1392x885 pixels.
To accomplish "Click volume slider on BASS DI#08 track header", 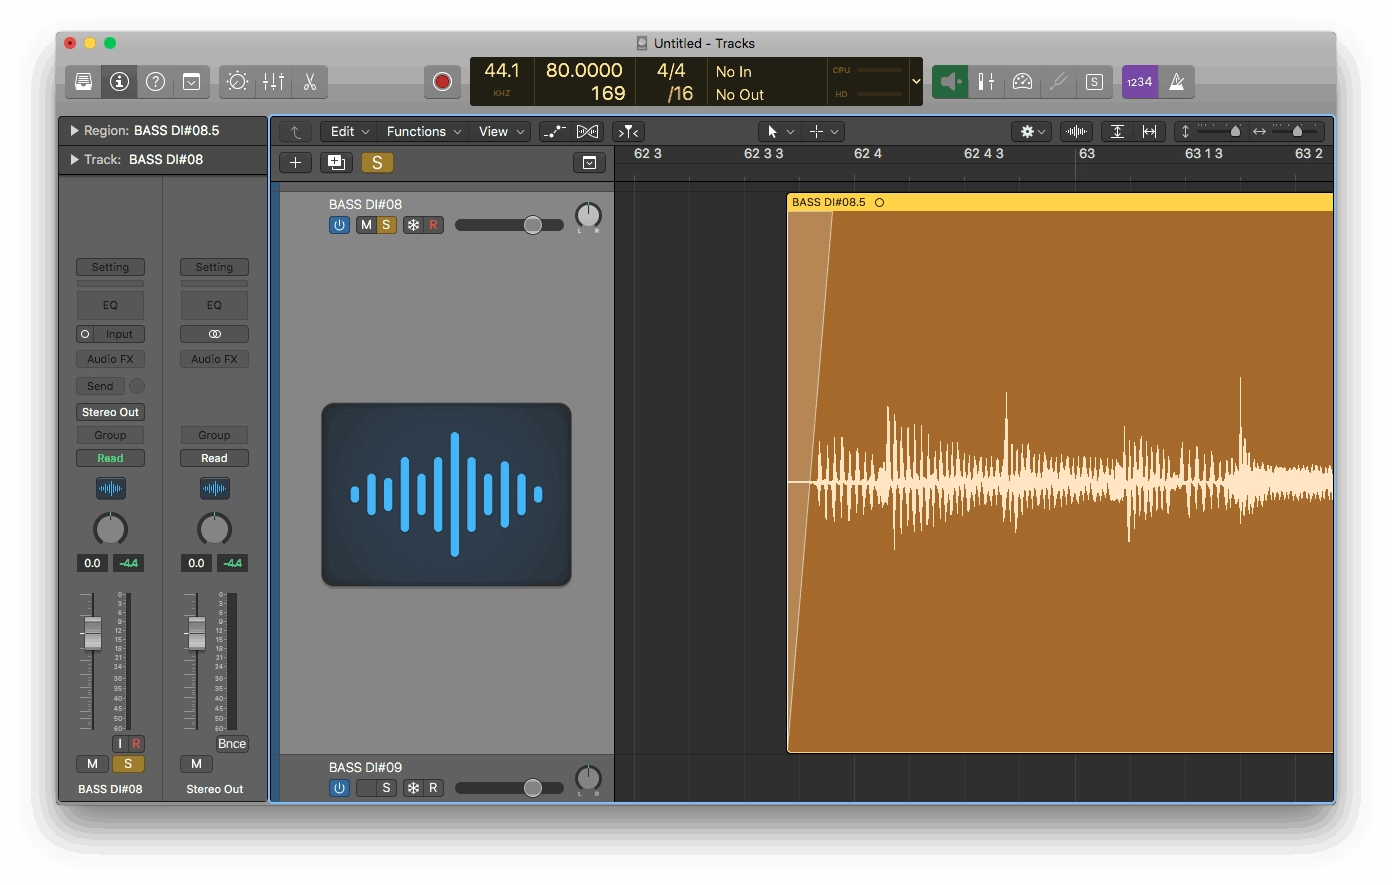I will 509,225.
